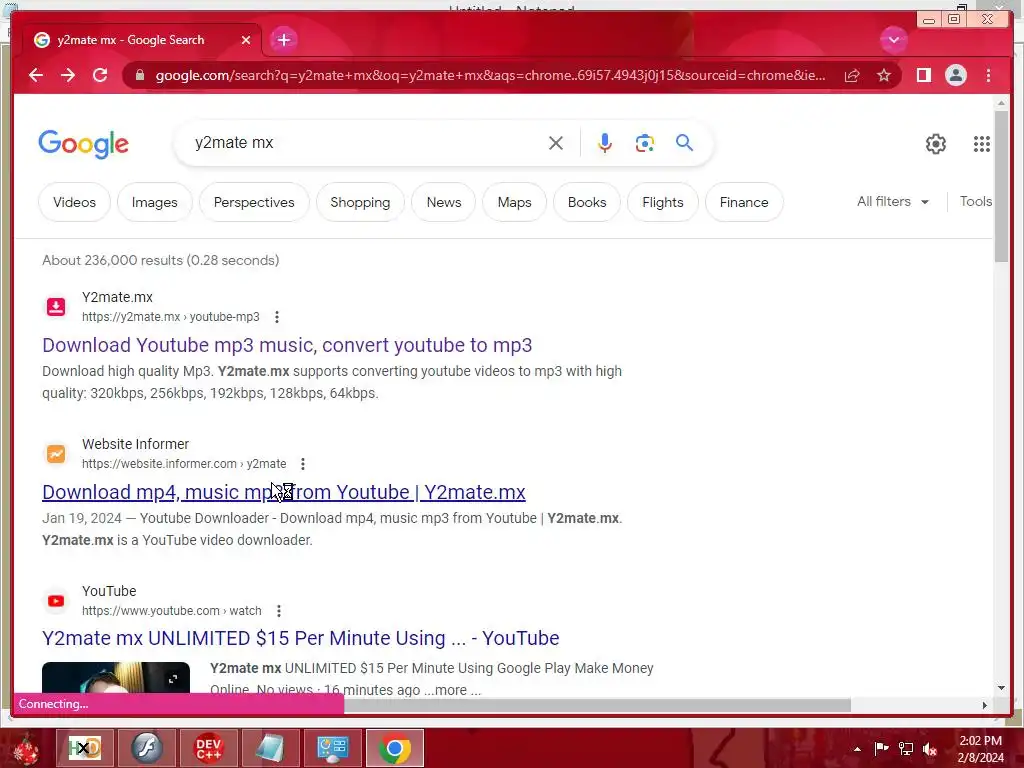The width and height of the screenshot is (1024, 768).
Task: Click the Website Informer favicon
Action: pos(56,453)
